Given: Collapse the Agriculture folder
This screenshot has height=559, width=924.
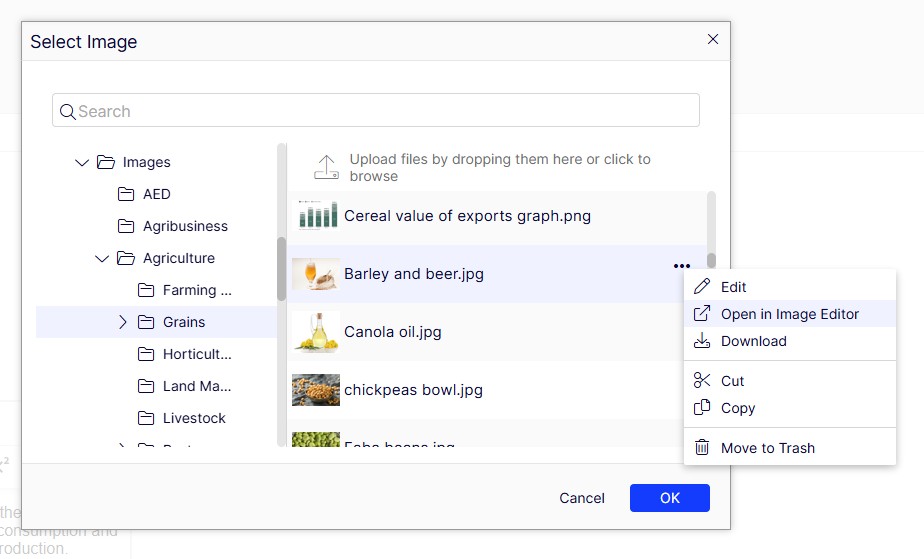Looking at the screenshot, I should pos(102,258).
